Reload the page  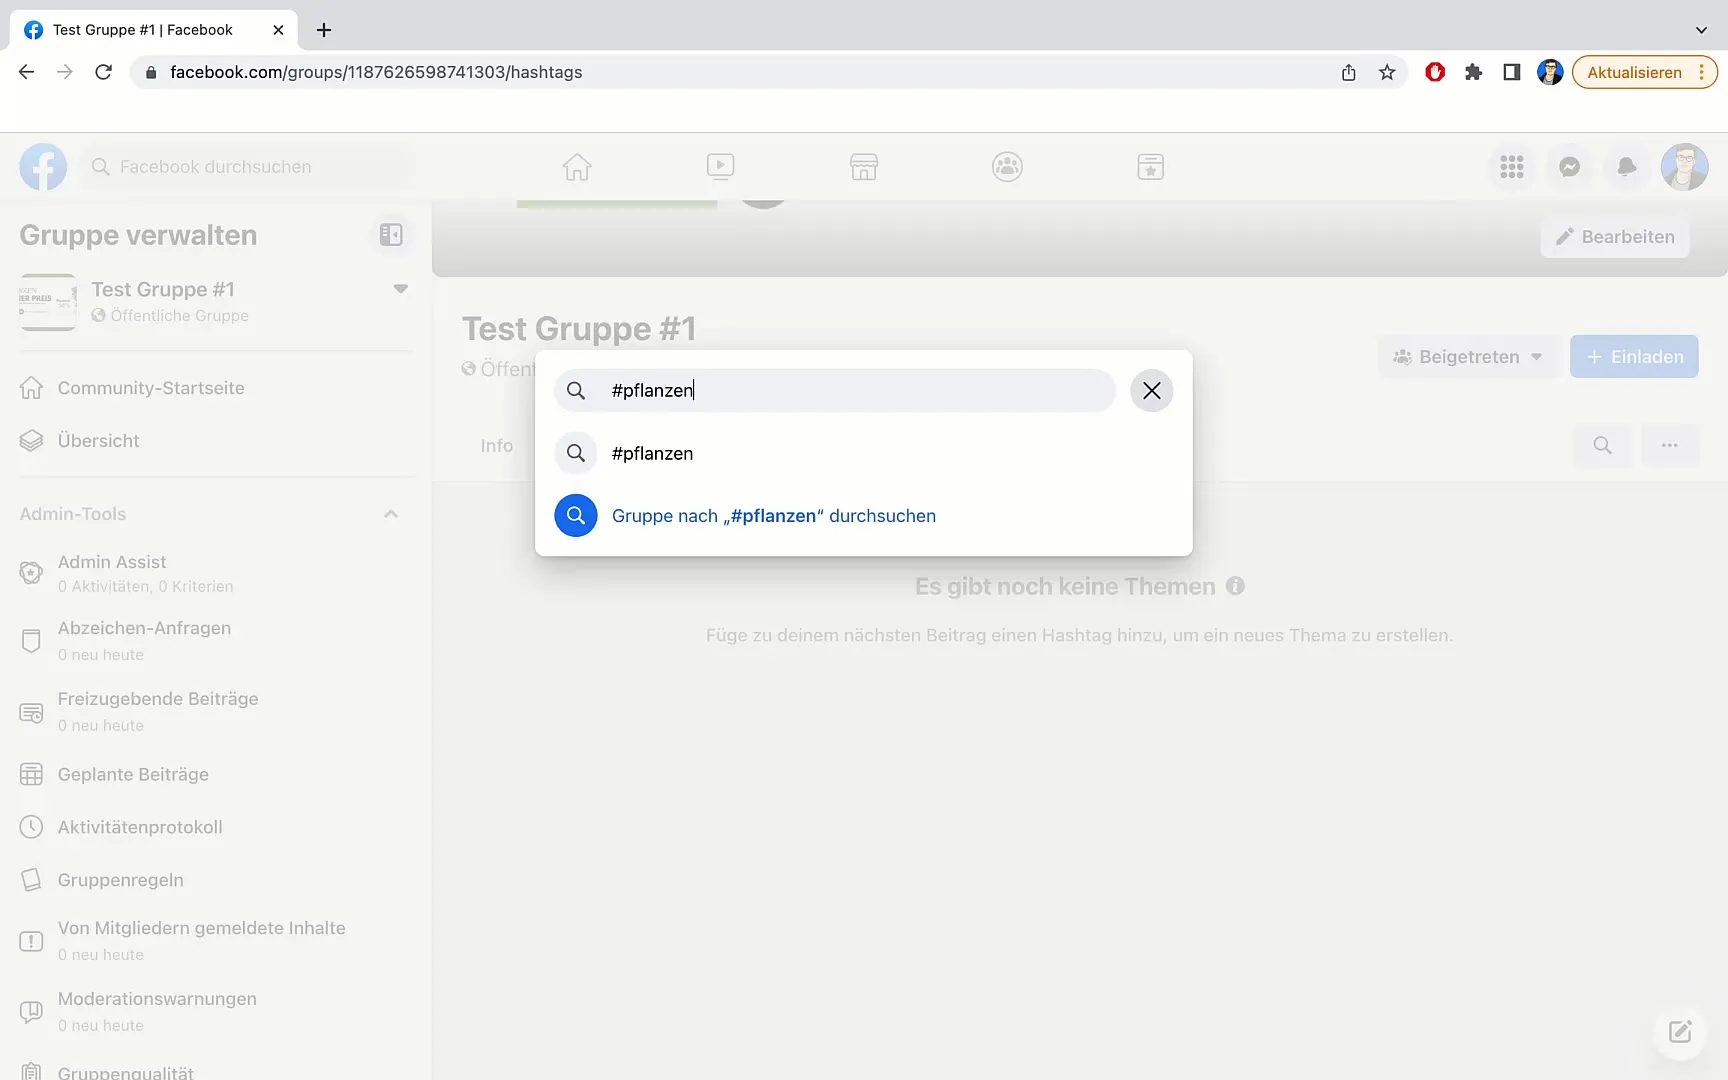pyautogui.click(x=103, y=72)
